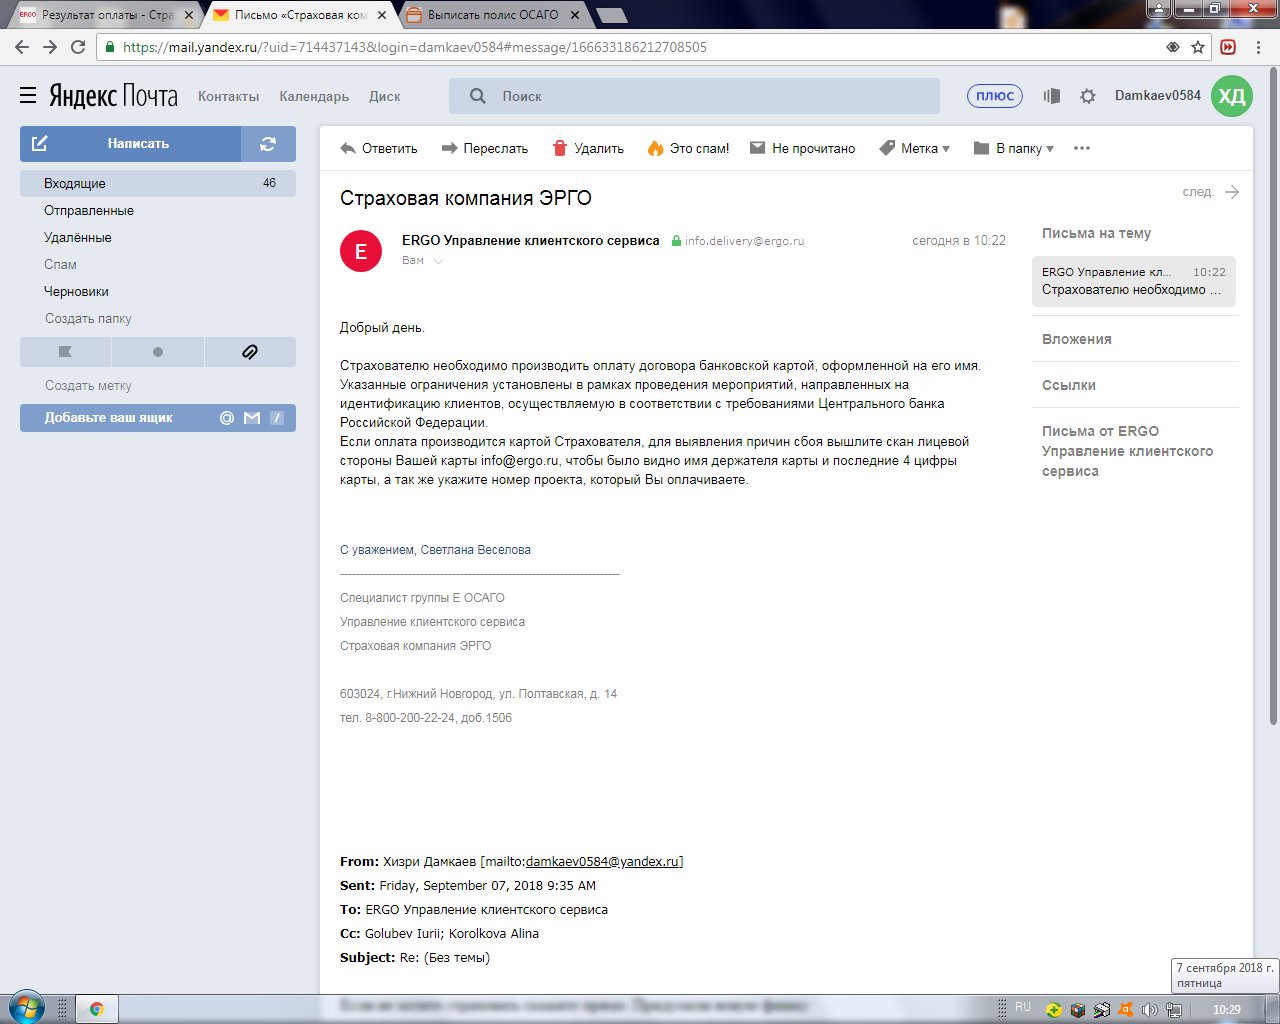1280x1024 pixels.
Task: Open the themes icon next to ПЛЮС
Action: coord(1051,96)
